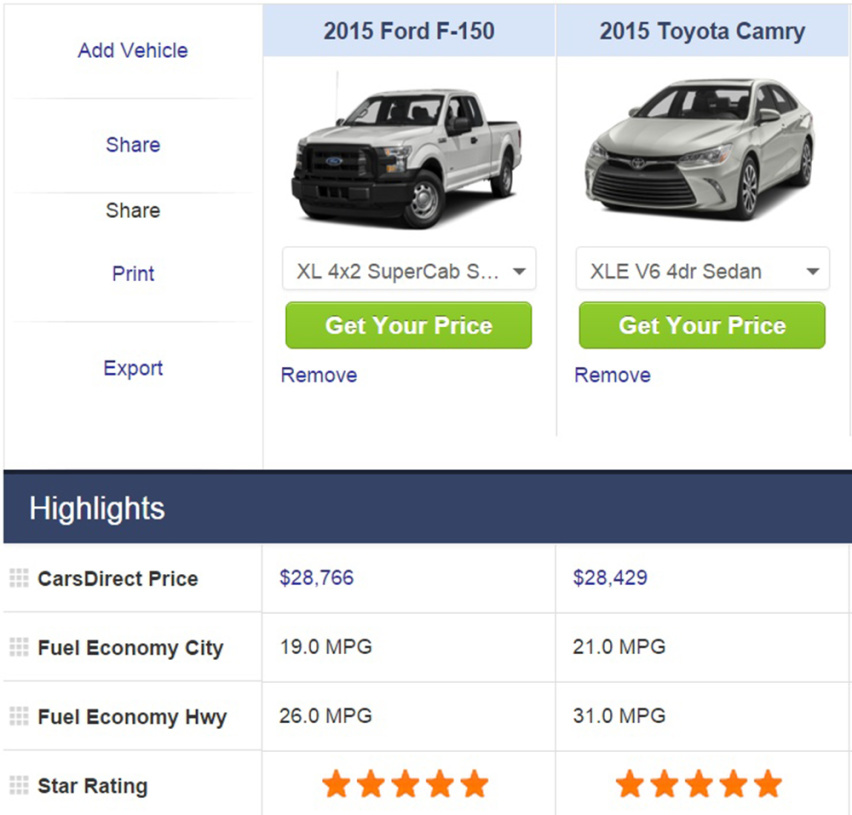This screenshot has width=852, height=815.
Task: Click the Ford F-150 truck image
Action: point(405,150)
